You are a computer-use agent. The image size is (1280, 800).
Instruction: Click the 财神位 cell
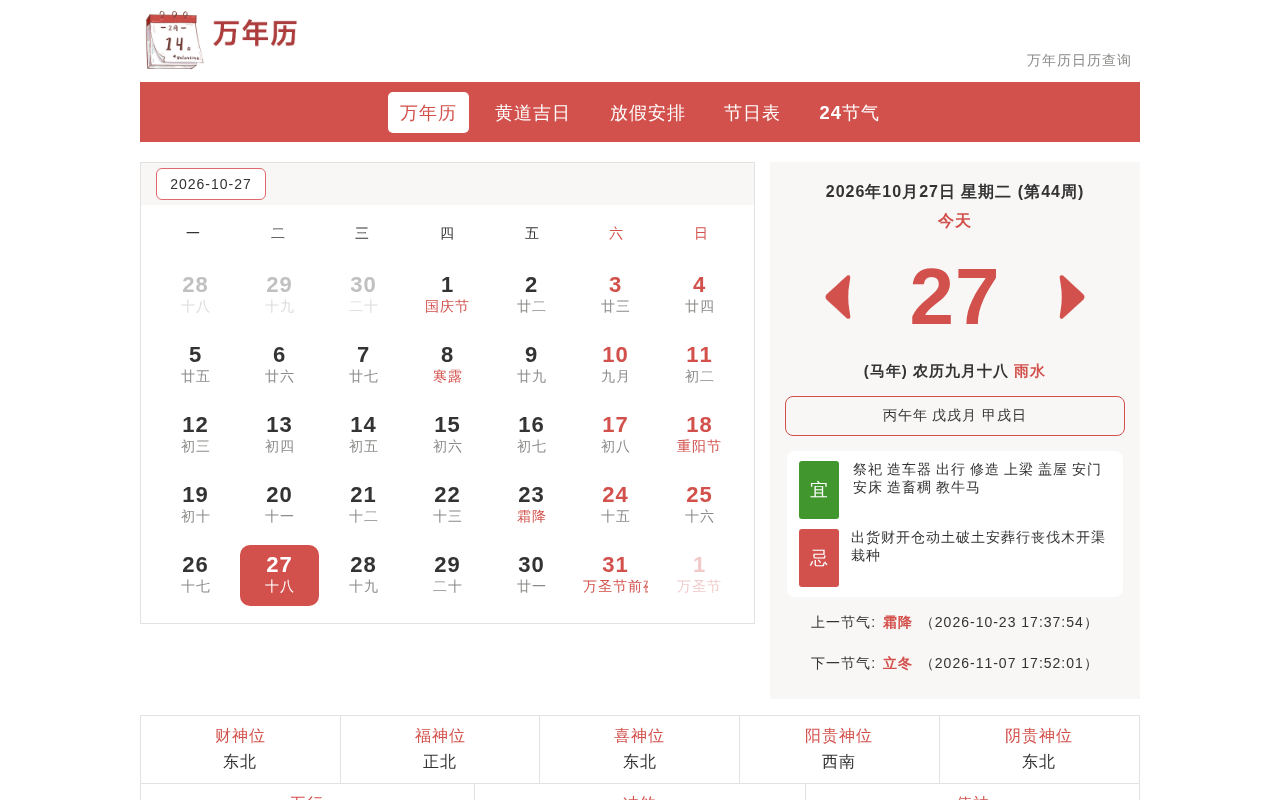click(240, 749)
